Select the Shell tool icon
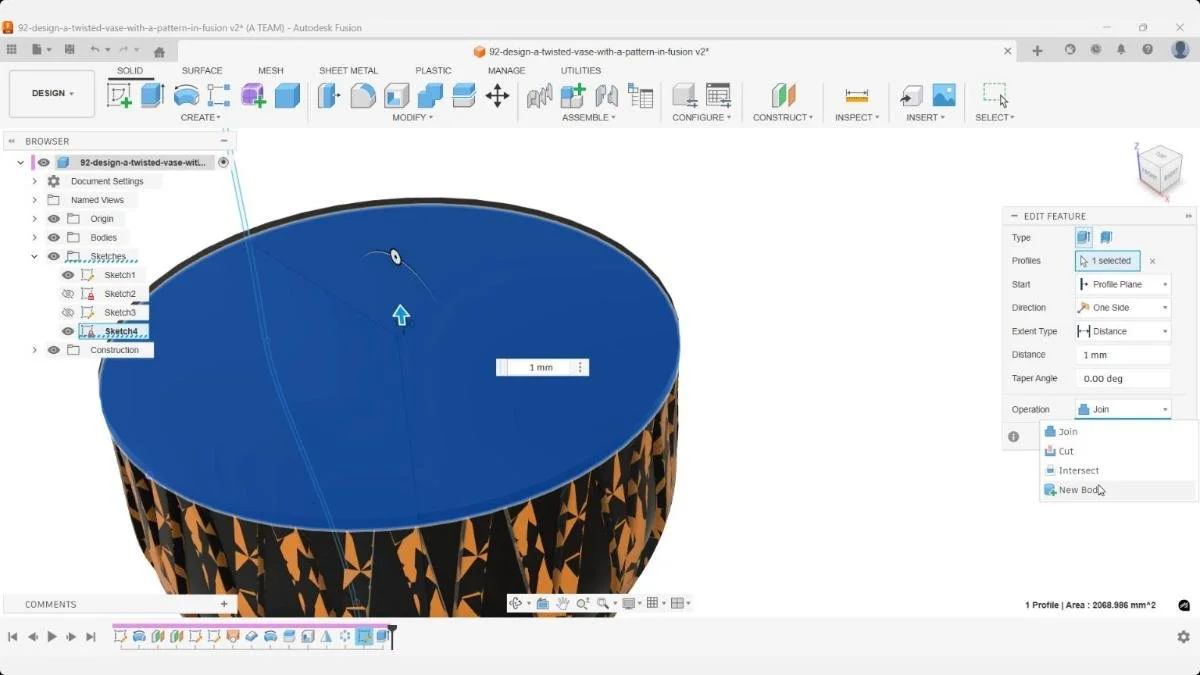 pos(397,95)
